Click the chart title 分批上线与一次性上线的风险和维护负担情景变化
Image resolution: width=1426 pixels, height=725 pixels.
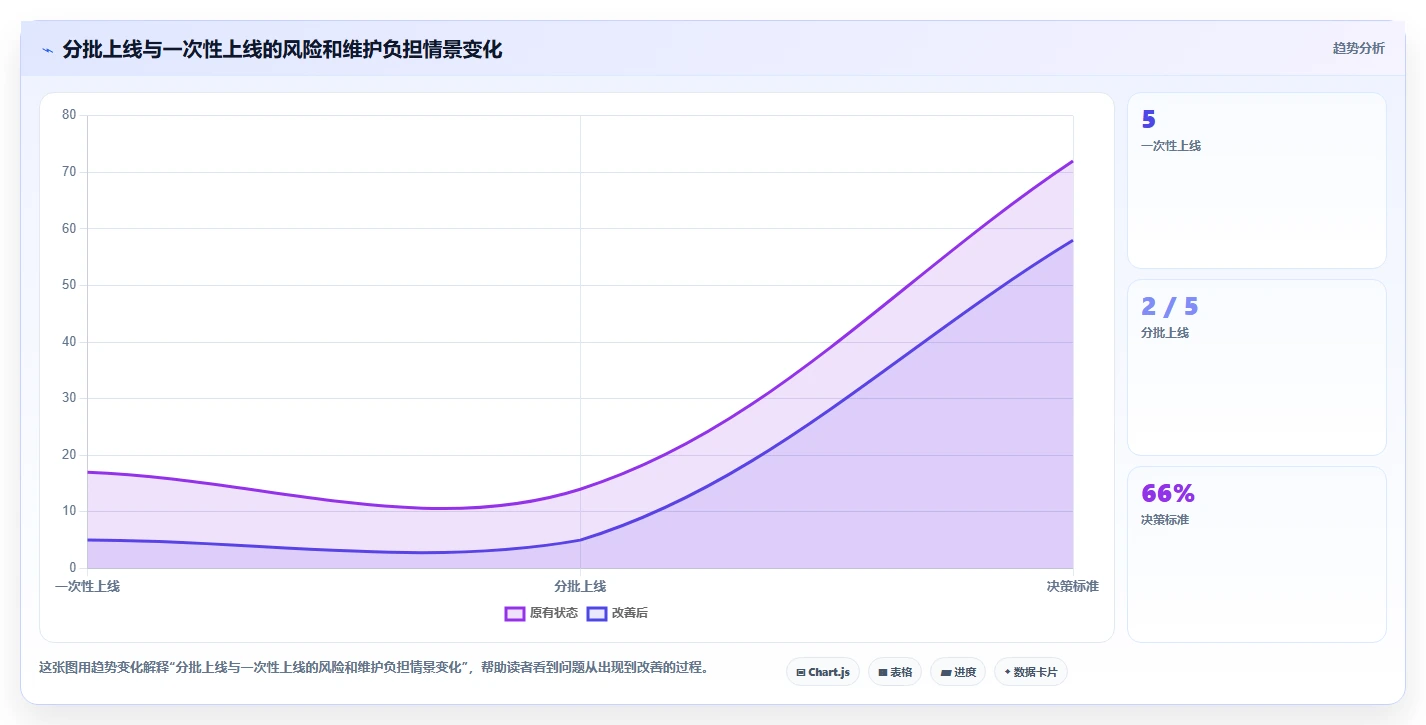pyautogui.click(x=282, y=49)
